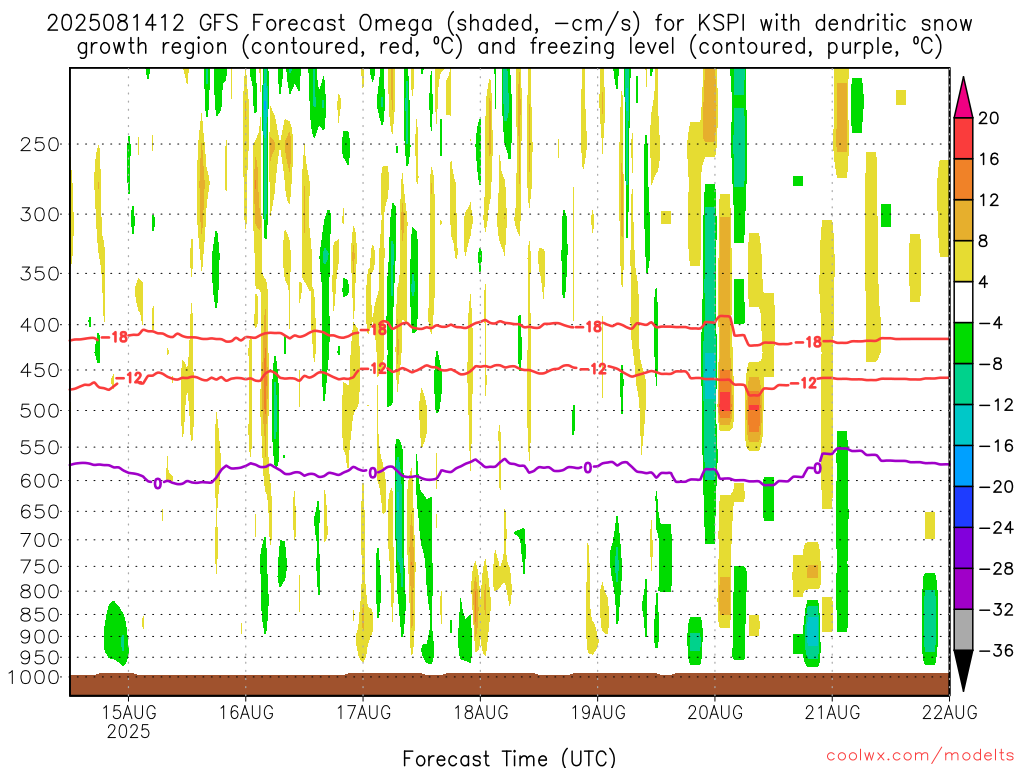Click the 500 pressure level label

click(x=40, y=411)
